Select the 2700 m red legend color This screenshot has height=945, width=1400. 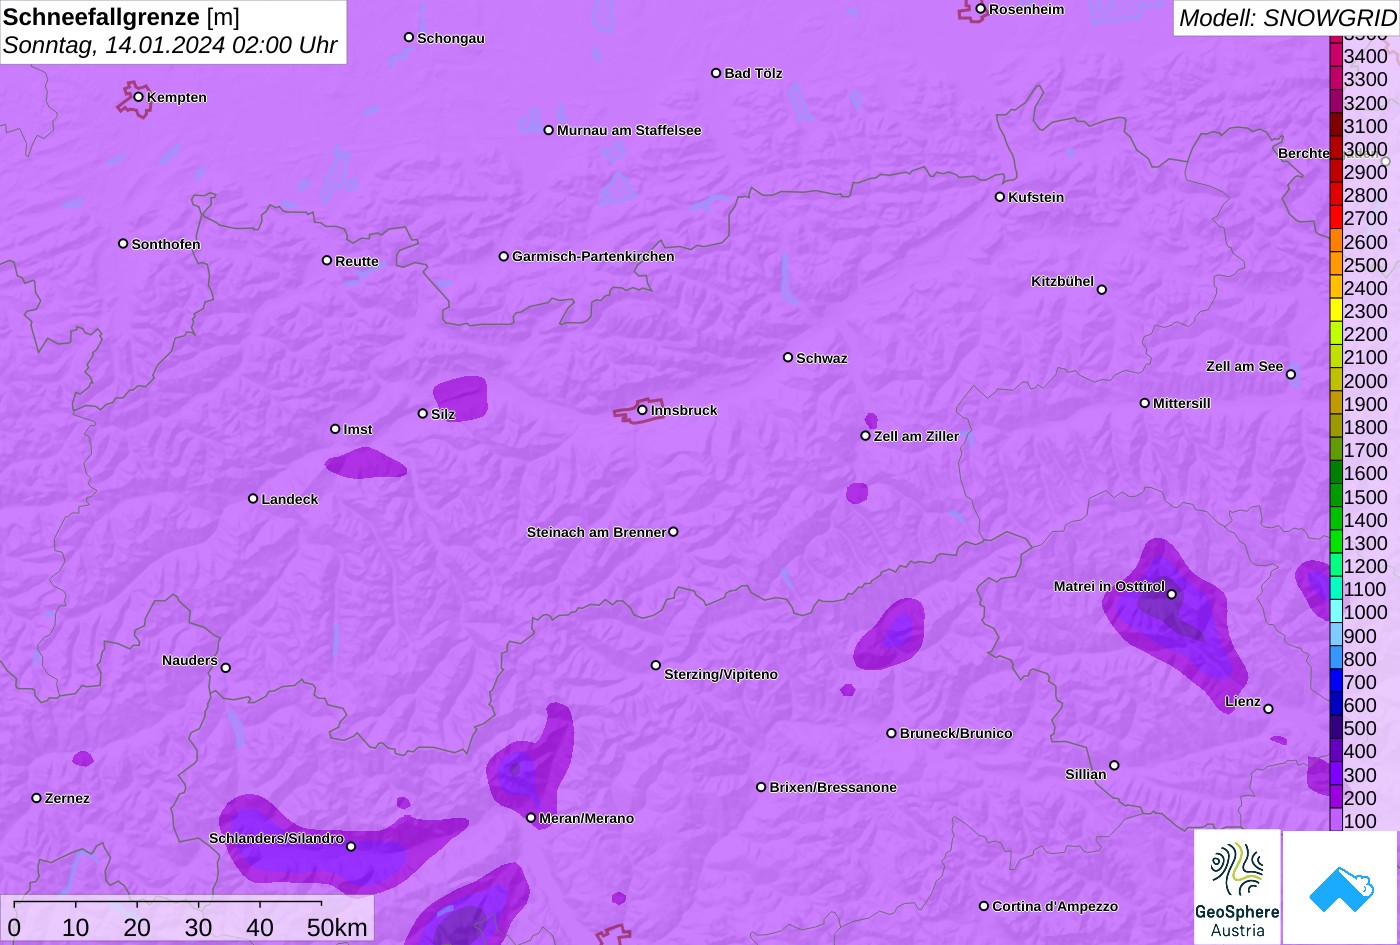tap(1336, 218)
